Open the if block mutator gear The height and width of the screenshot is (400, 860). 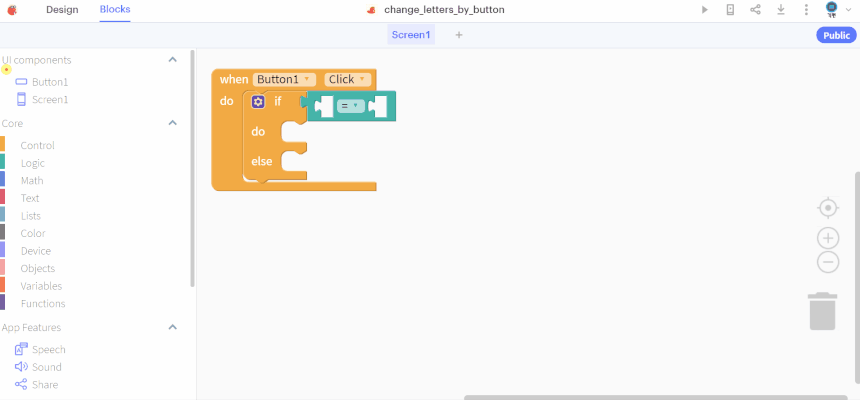click(258, 102)
